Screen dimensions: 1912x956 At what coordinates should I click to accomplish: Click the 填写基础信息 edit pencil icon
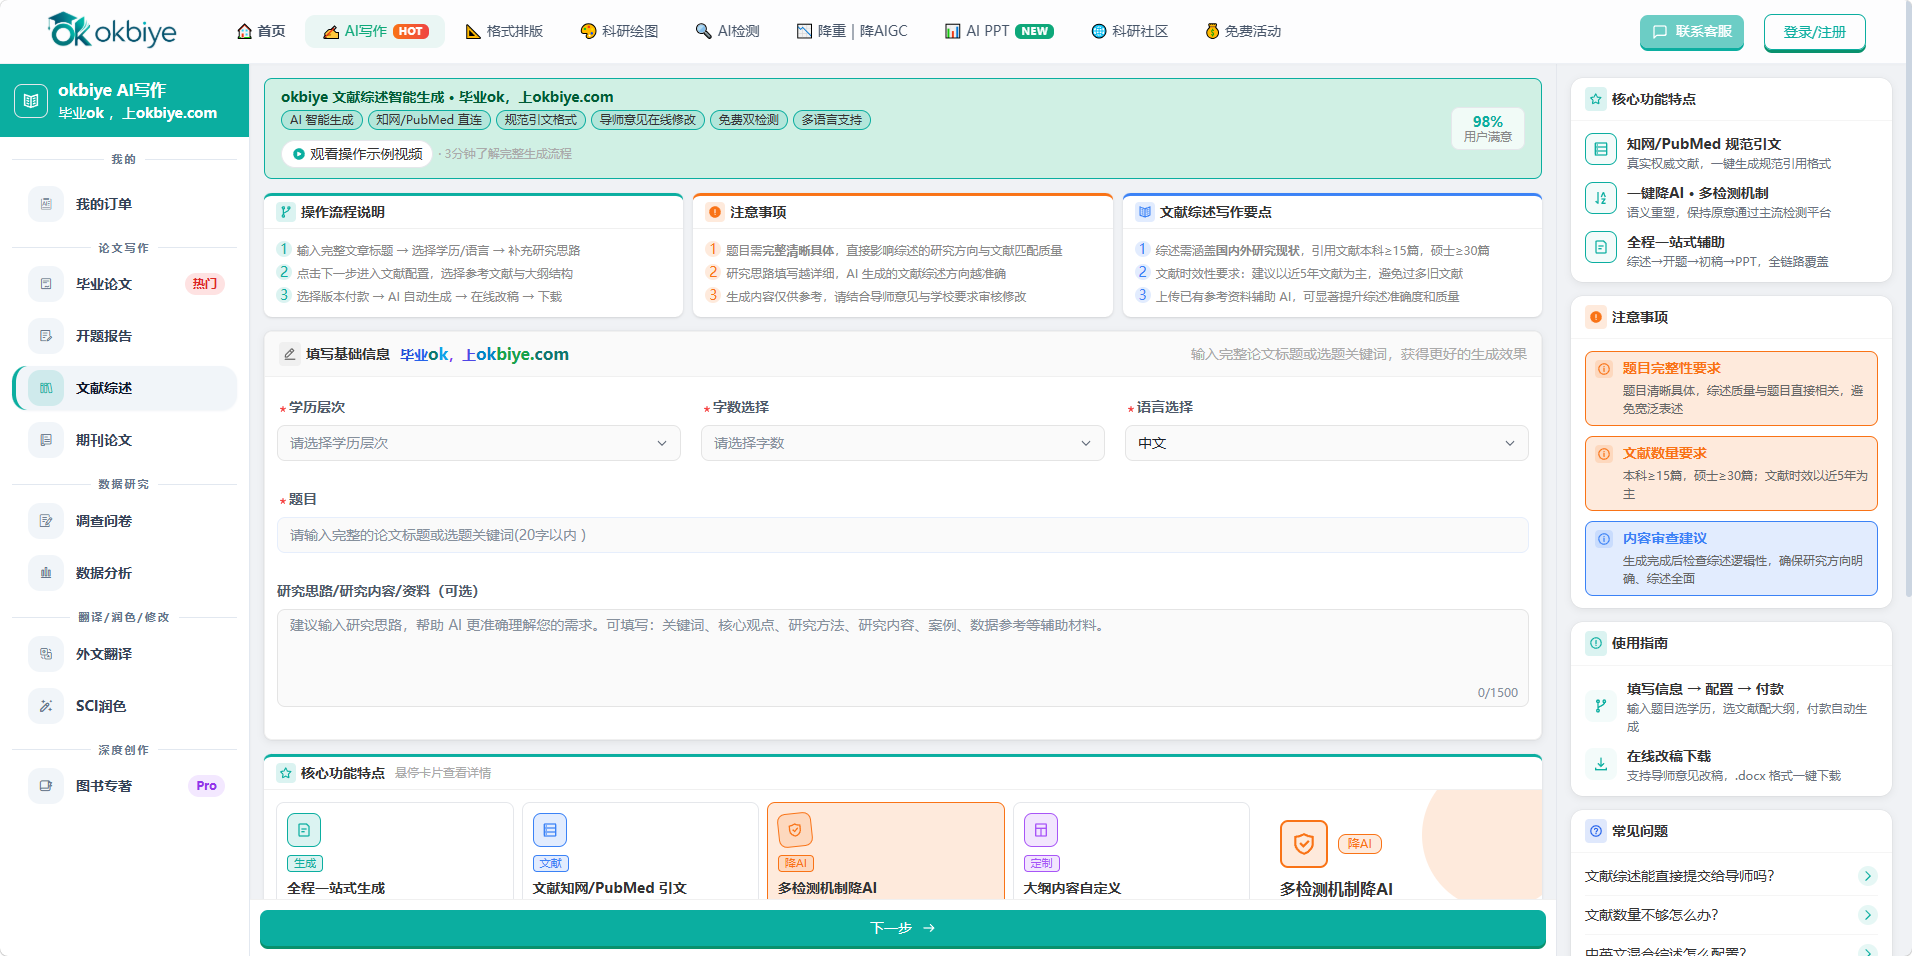(289, 354)
